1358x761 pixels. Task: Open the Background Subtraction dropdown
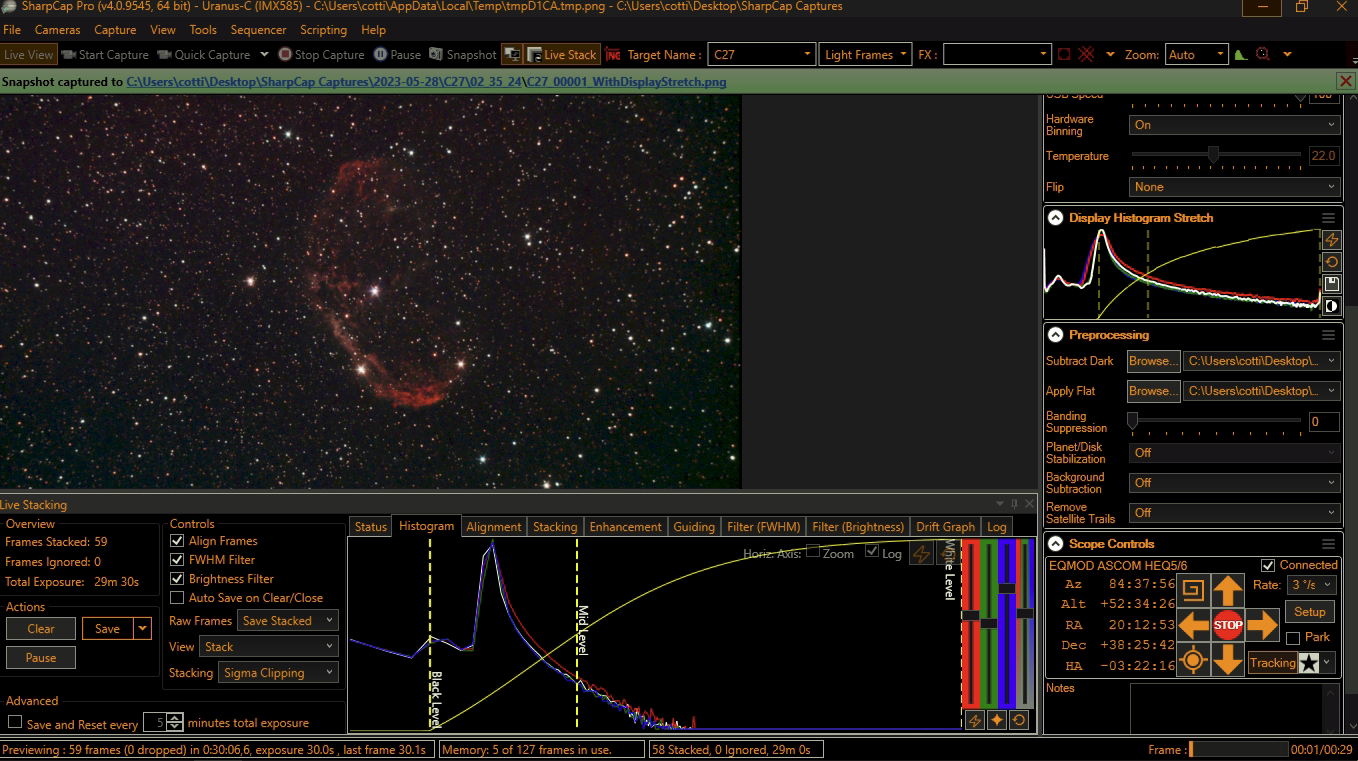(x=1234, y=483)
